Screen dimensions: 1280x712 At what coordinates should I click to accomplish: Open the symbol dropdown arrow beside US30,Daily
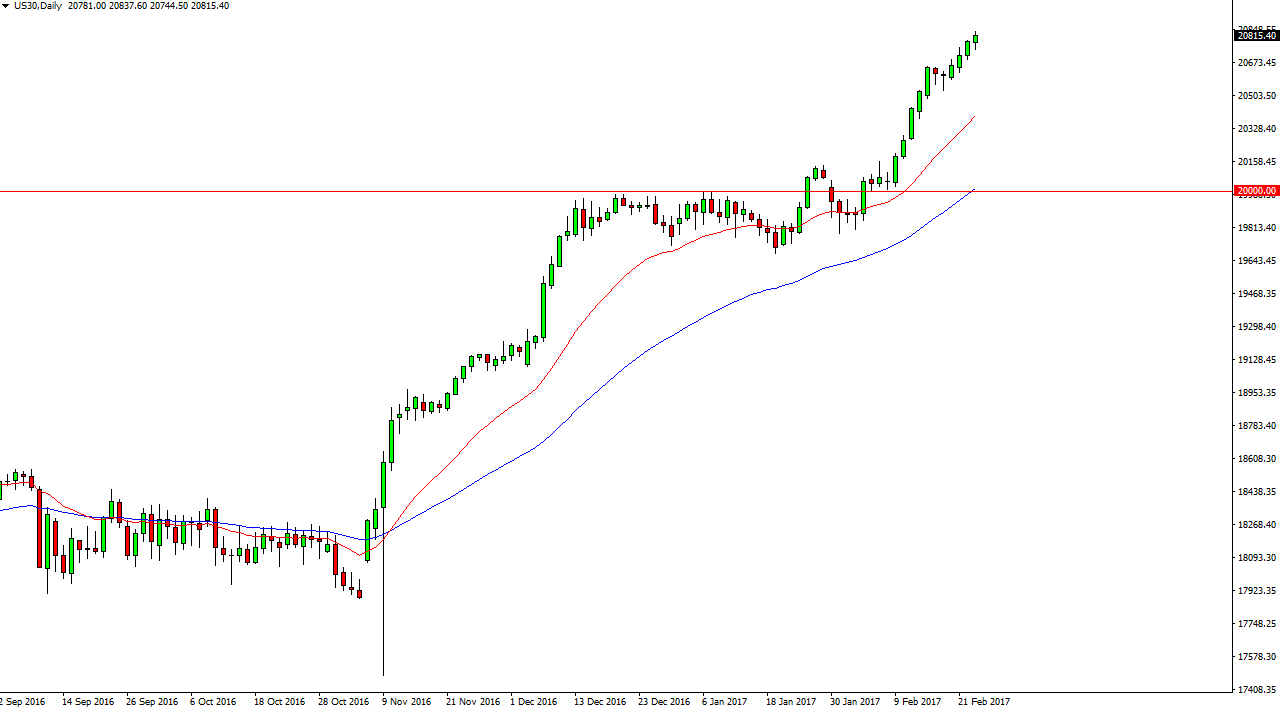pyautogui.click(x=8, y=6)
